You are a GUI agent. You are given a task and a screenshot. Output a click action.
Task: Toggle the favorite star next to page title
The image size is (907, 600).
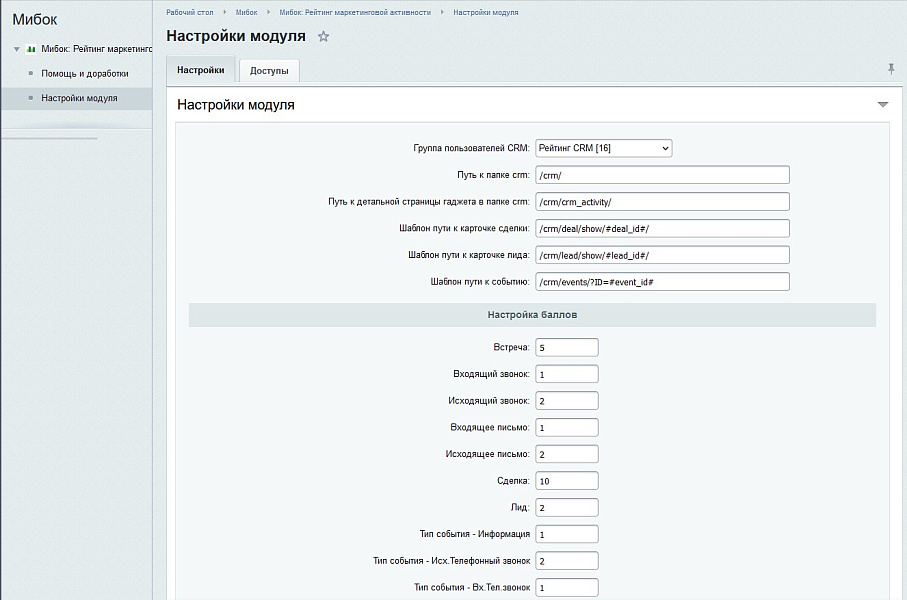[322, 36]
